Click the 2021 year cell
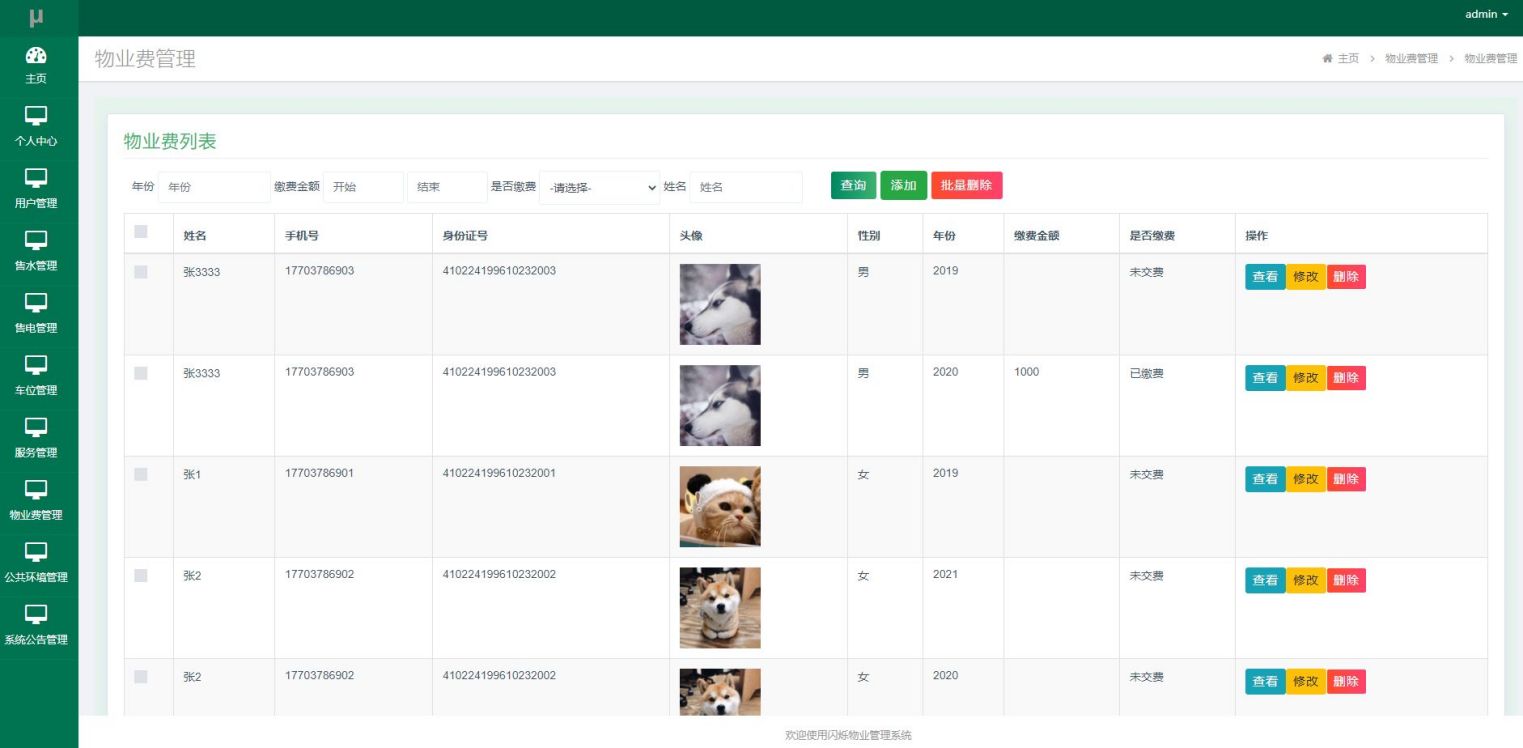This screenshot has height=748, width=1523. [x=945, y=574]
